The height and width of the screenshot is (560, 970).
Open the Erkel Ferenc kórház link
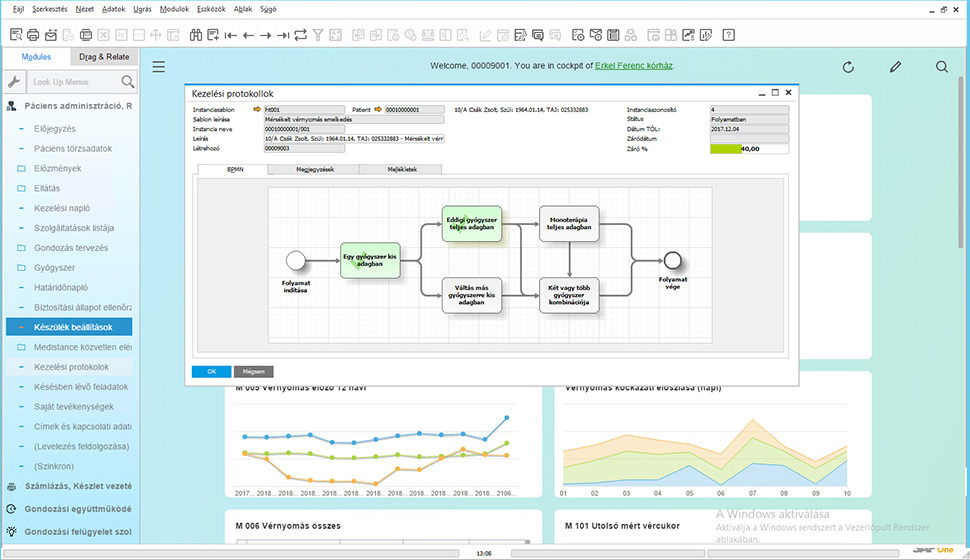633,66
